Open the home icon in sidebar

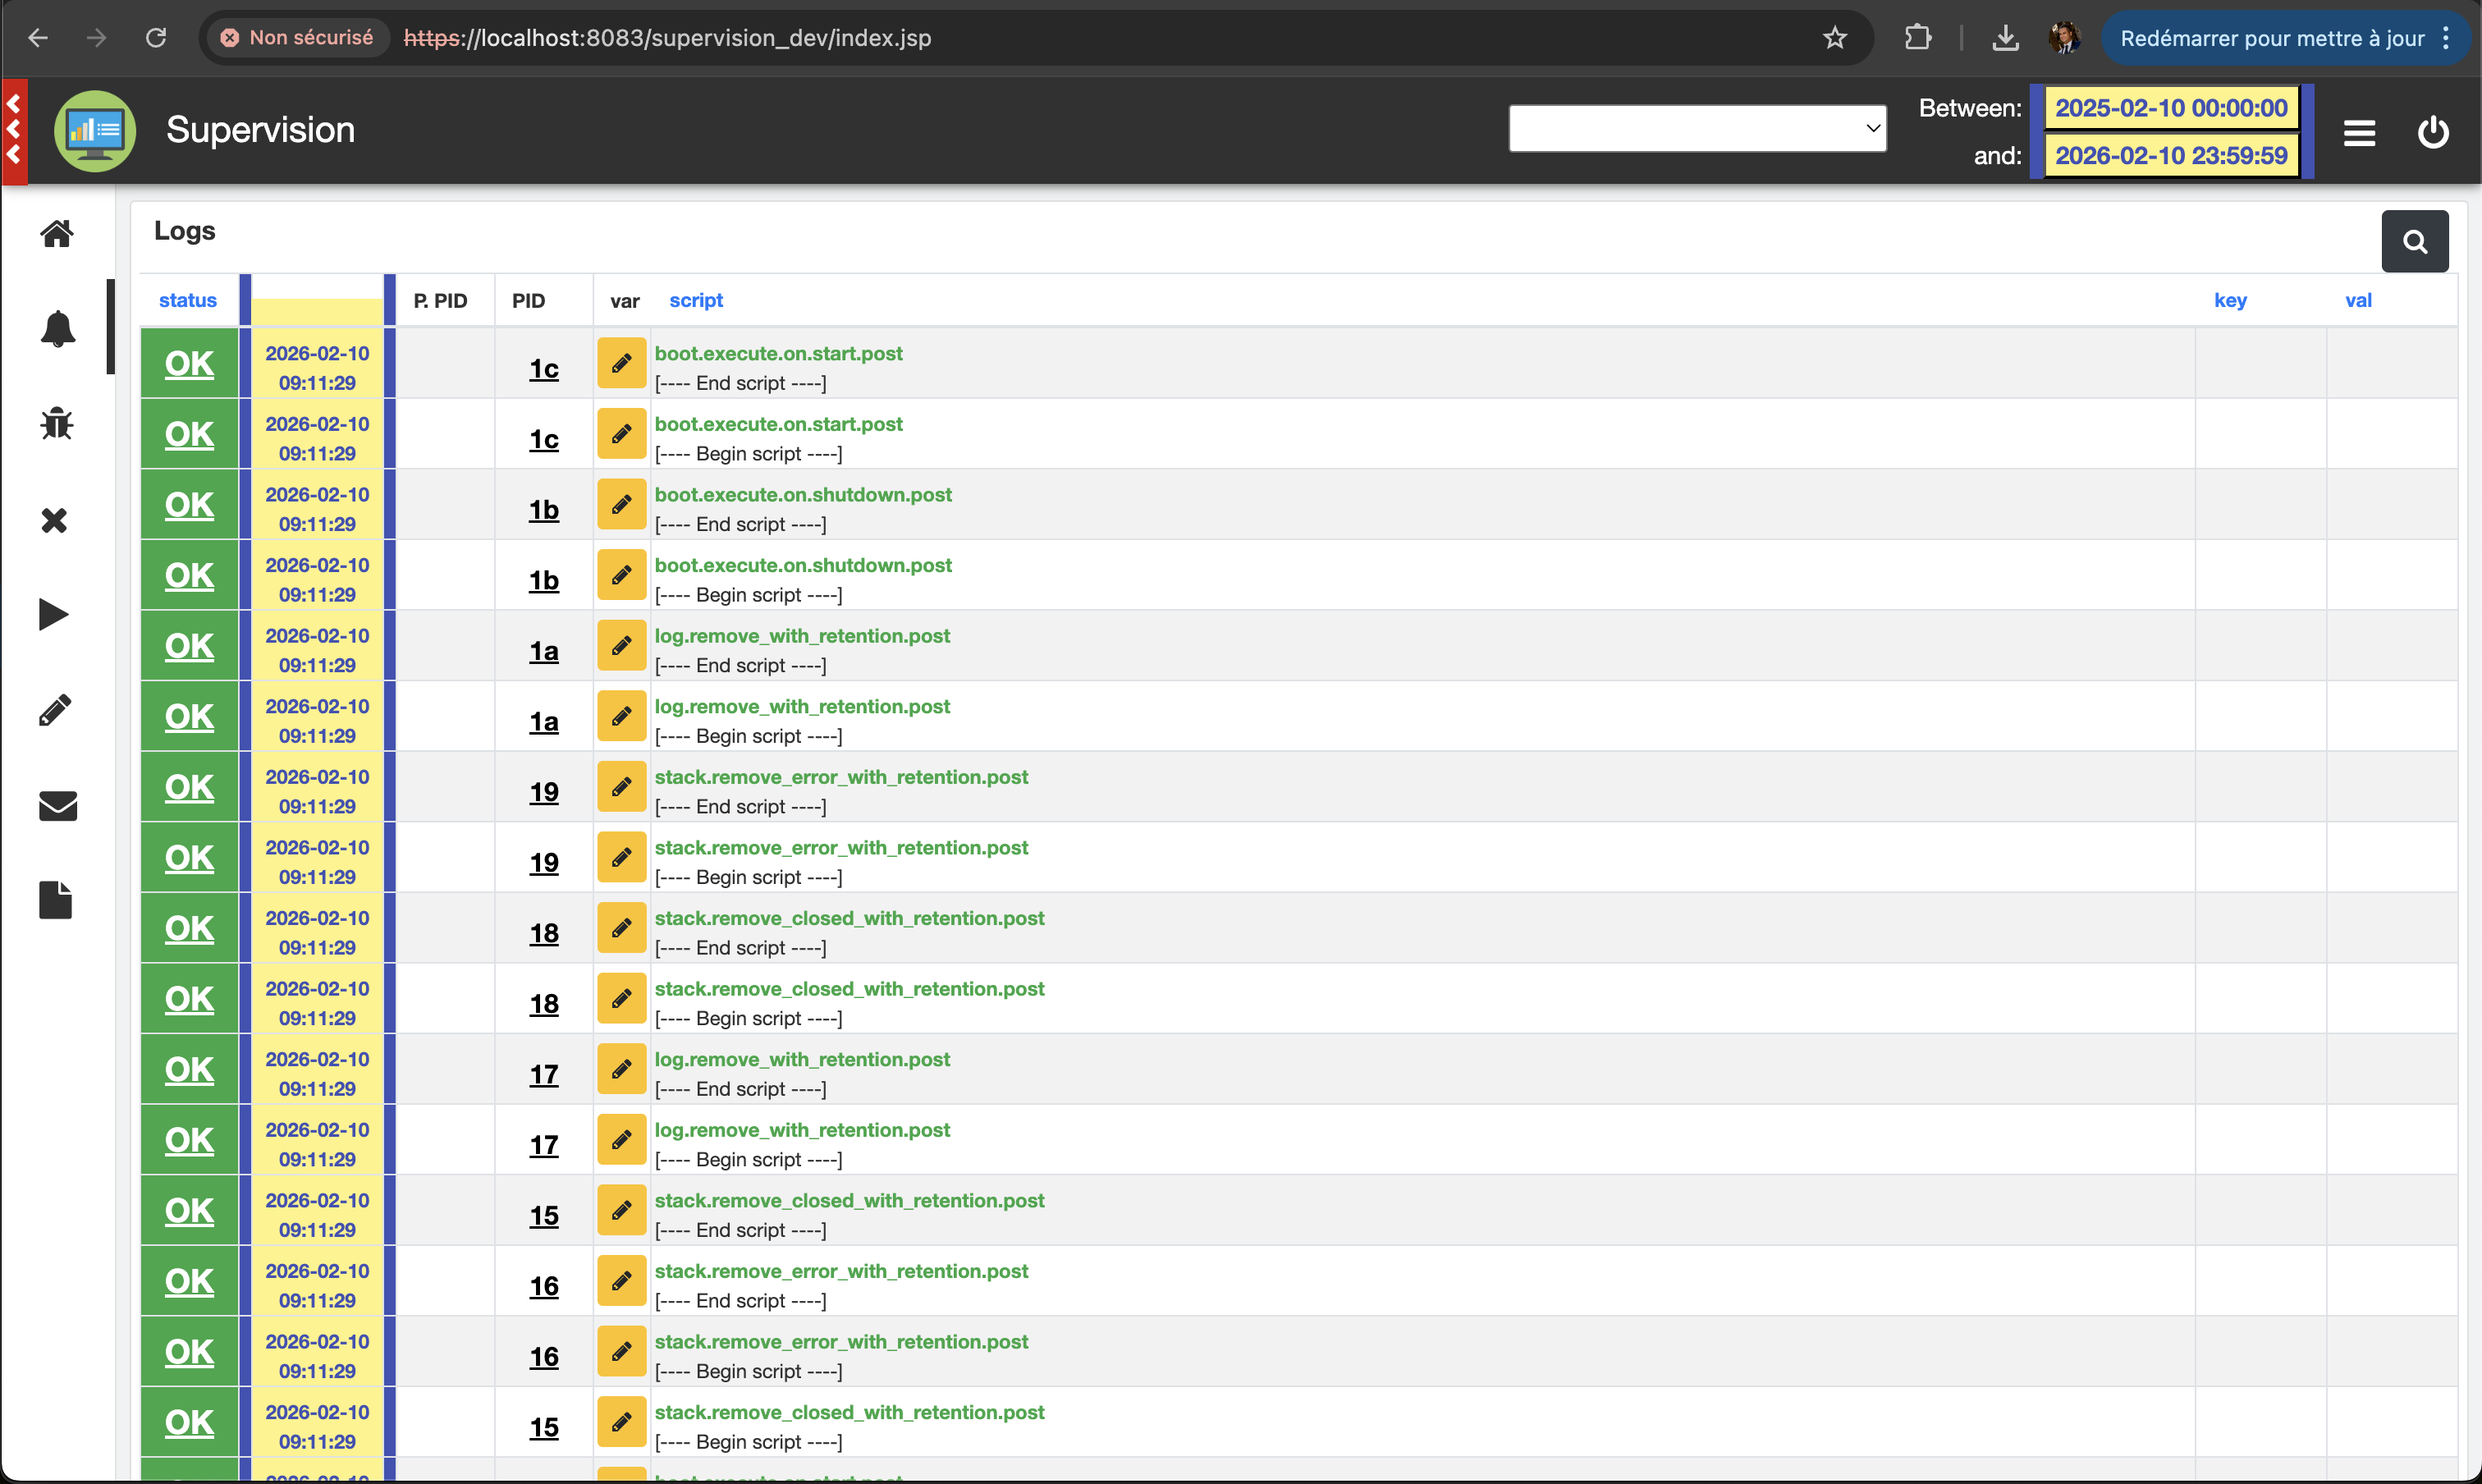pyautogui.click(x=57, y=233)
